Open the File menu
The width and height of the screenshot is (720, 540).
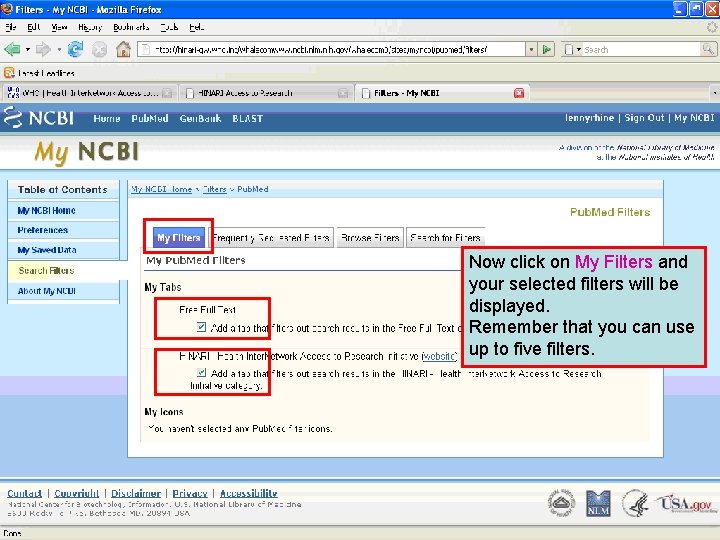point(11,27)
